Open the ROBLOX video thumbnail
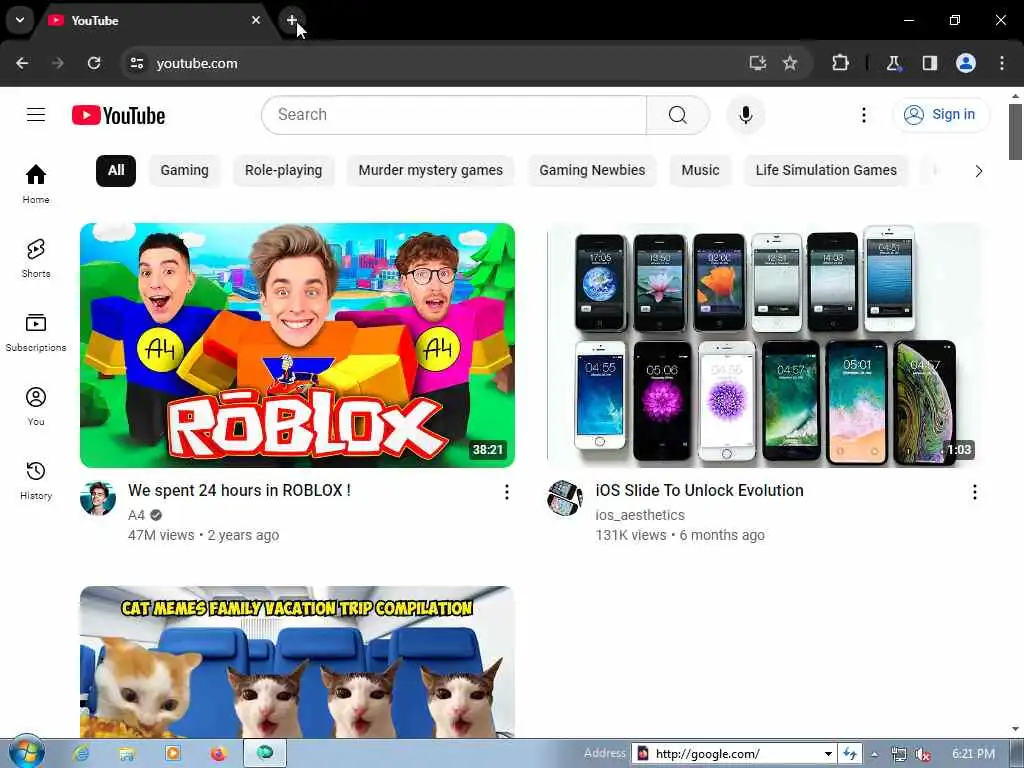The image size is (1024, 768). [x=297, y=345]
